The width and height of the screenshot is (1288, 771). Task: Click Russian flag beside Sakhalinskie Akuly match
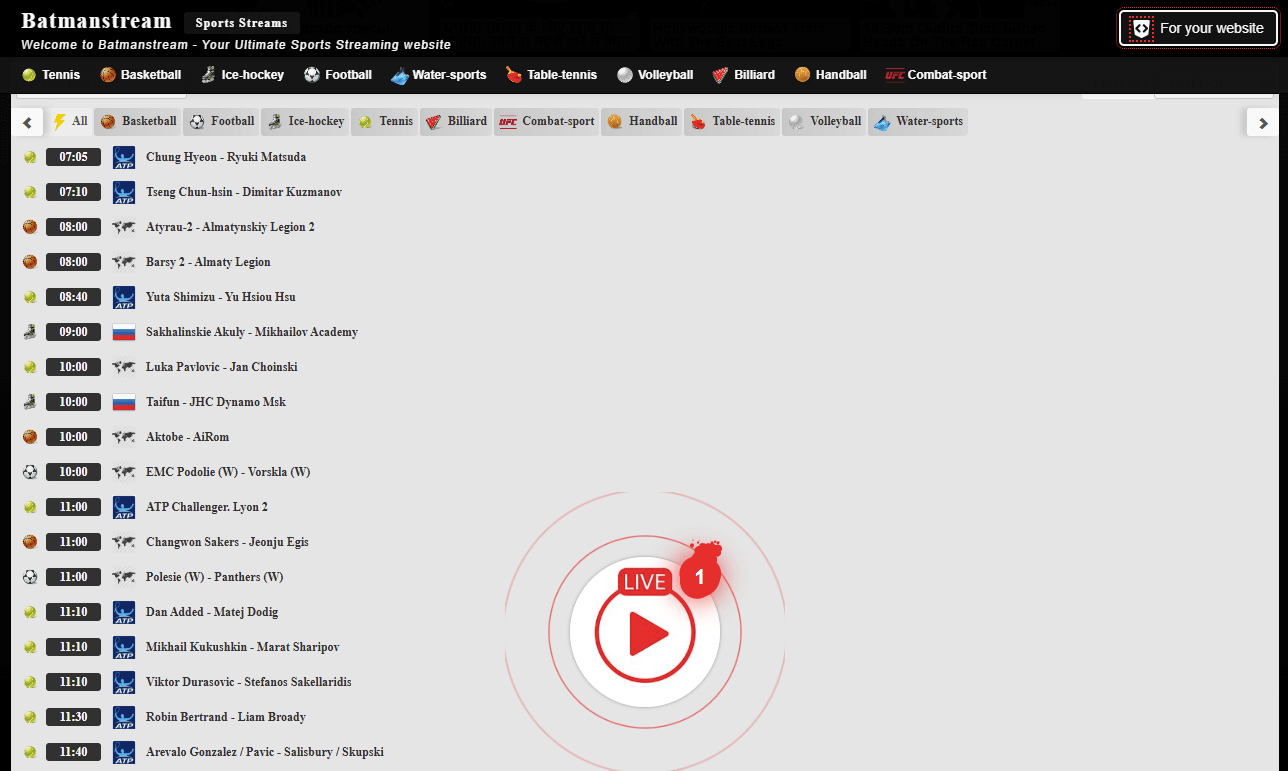pyautogui.click(x=124, y=332)
